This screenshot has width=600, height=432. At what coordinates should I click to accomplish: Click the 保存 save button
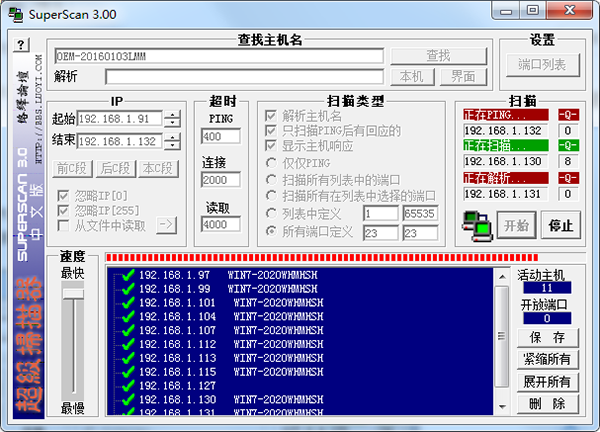point(546,337)
